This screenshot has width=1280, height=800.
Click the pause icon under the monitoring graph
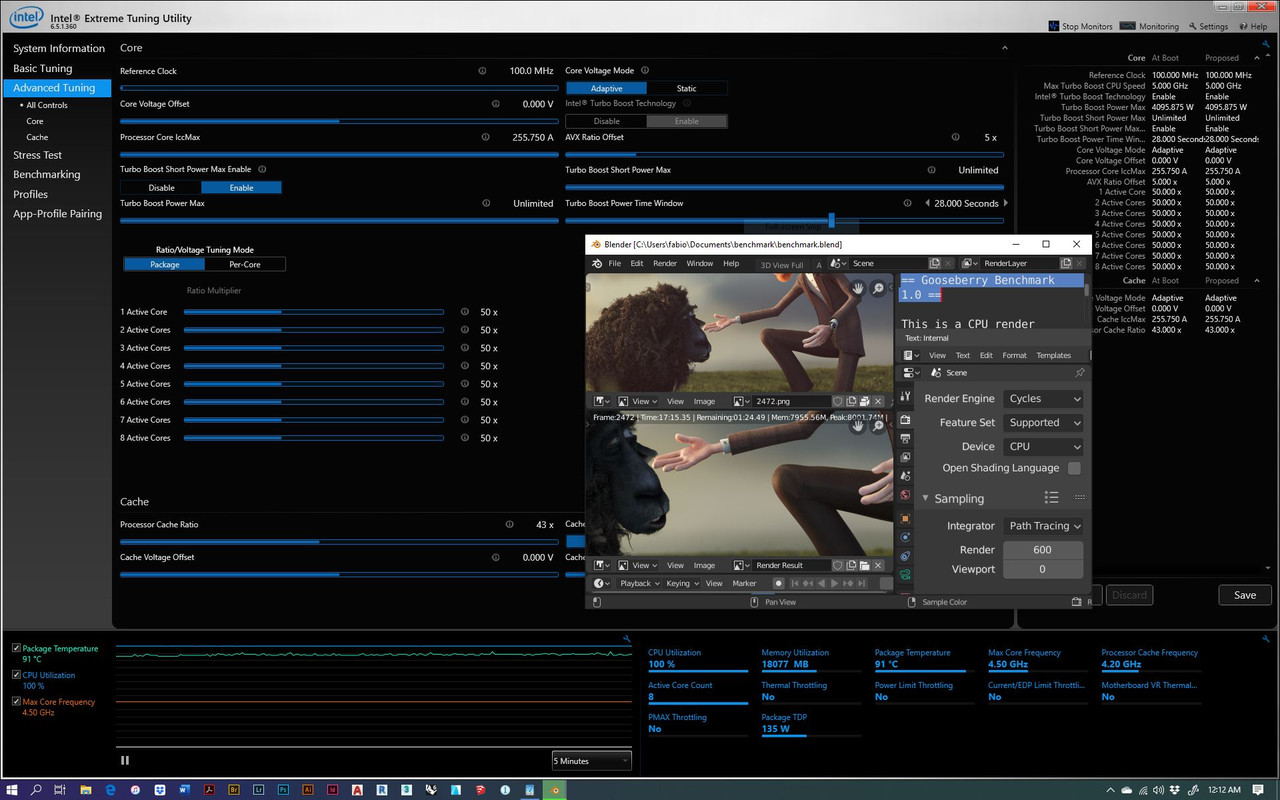125,760
